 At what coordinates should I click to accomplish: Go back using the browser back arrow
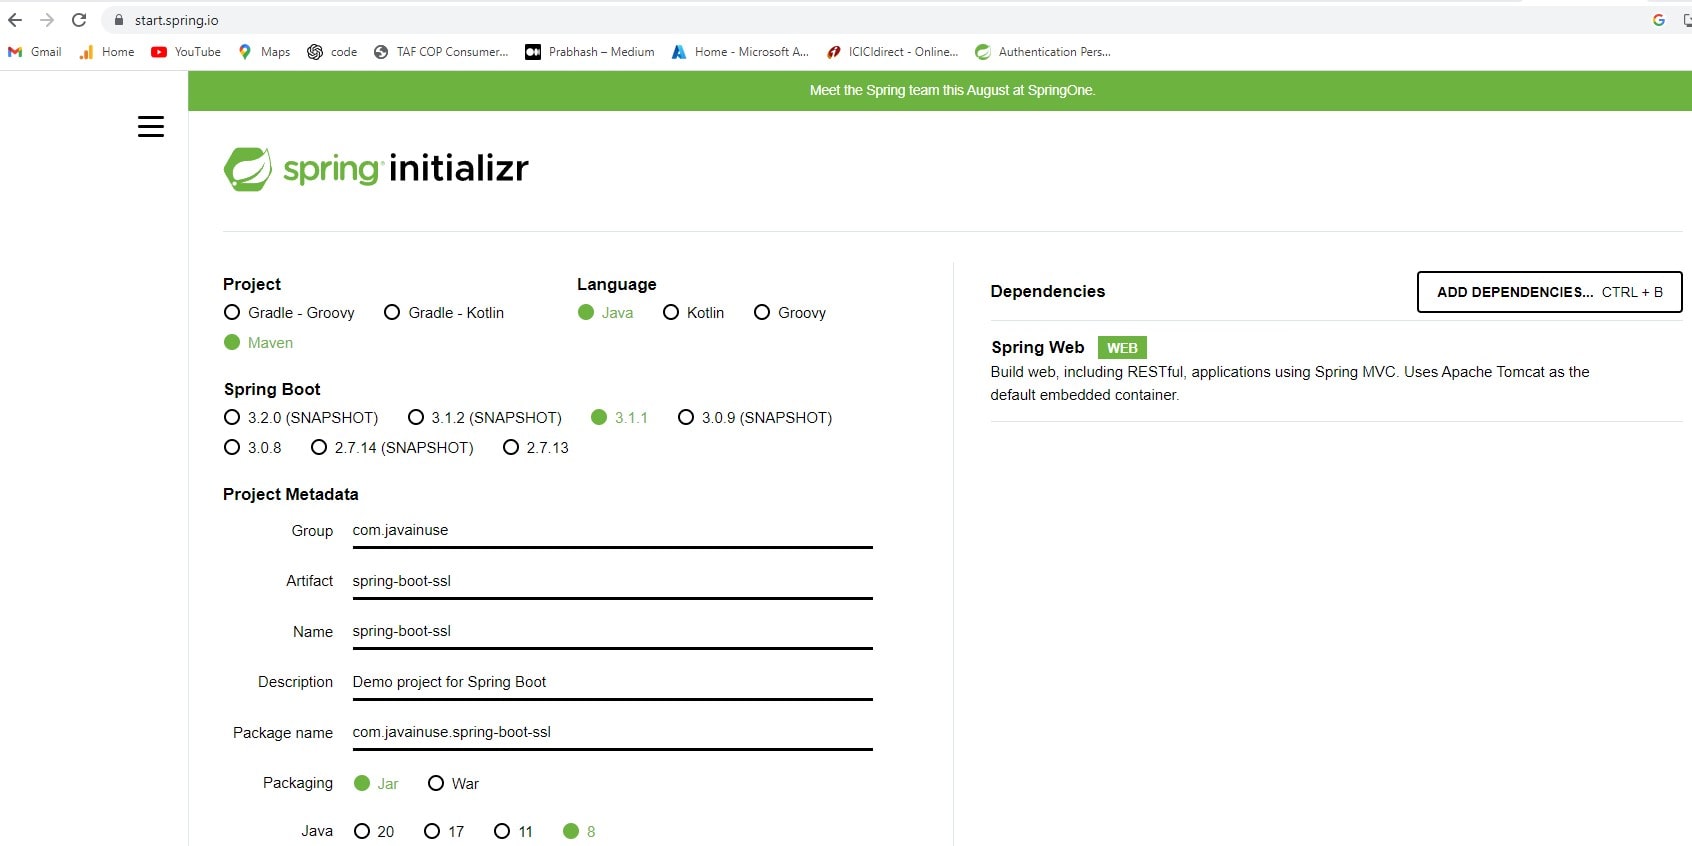click(15, 20)
